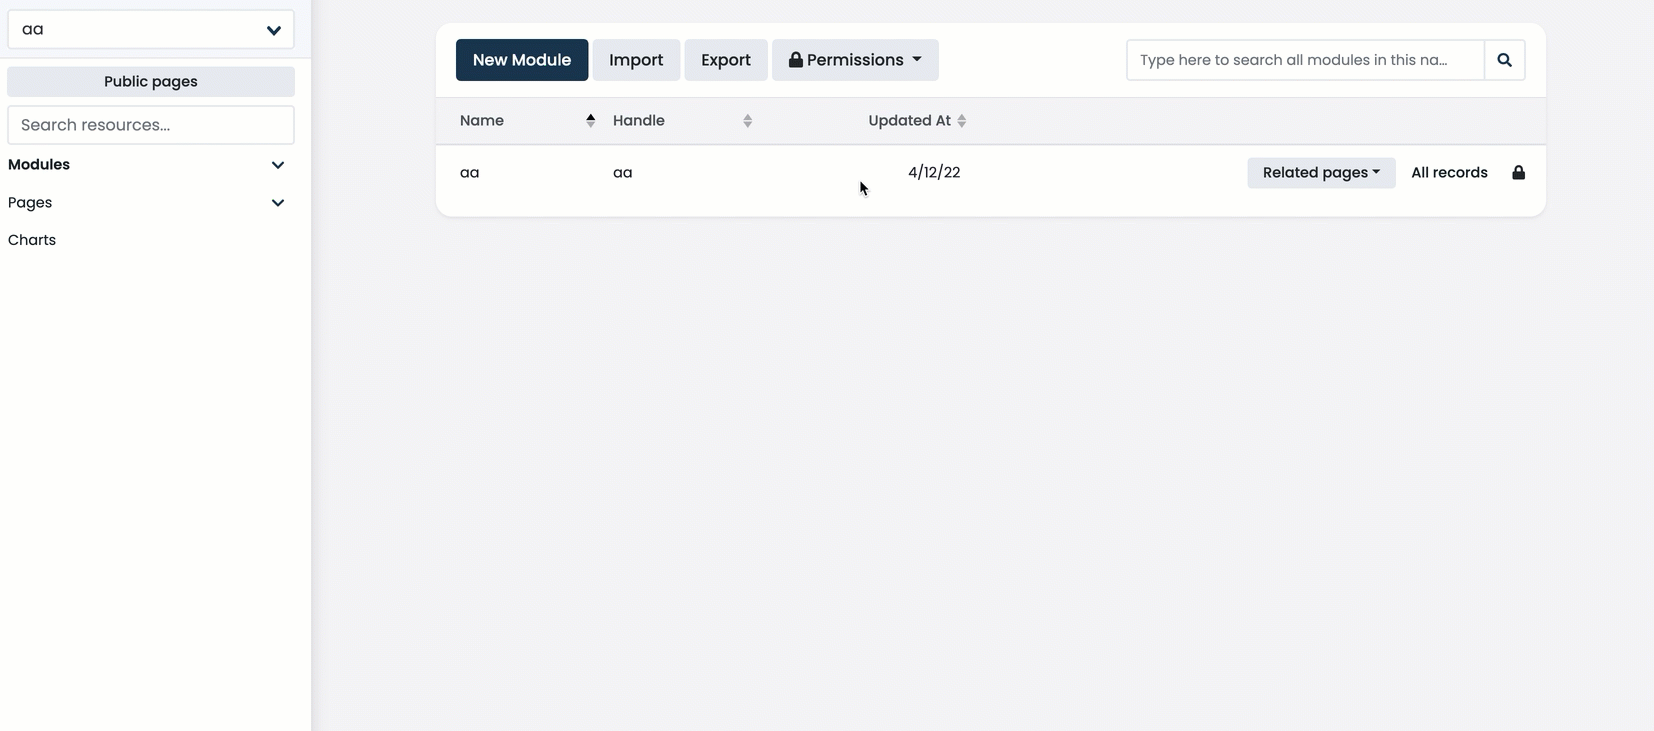Expand the Pages section chevron
1654x731 pixels.
point(278,203)
